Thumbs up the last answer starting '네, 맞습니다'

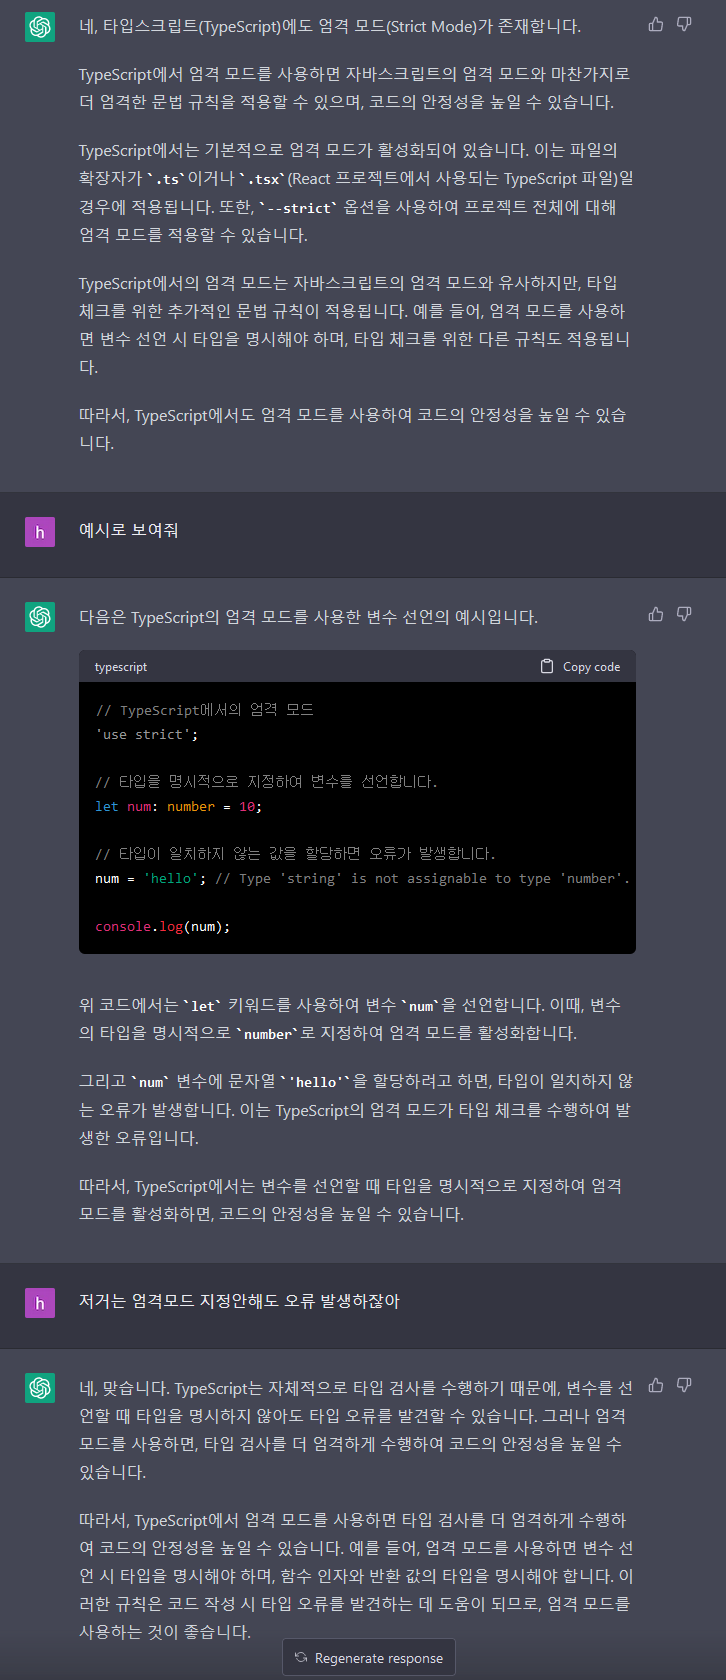pos(656,1385)
